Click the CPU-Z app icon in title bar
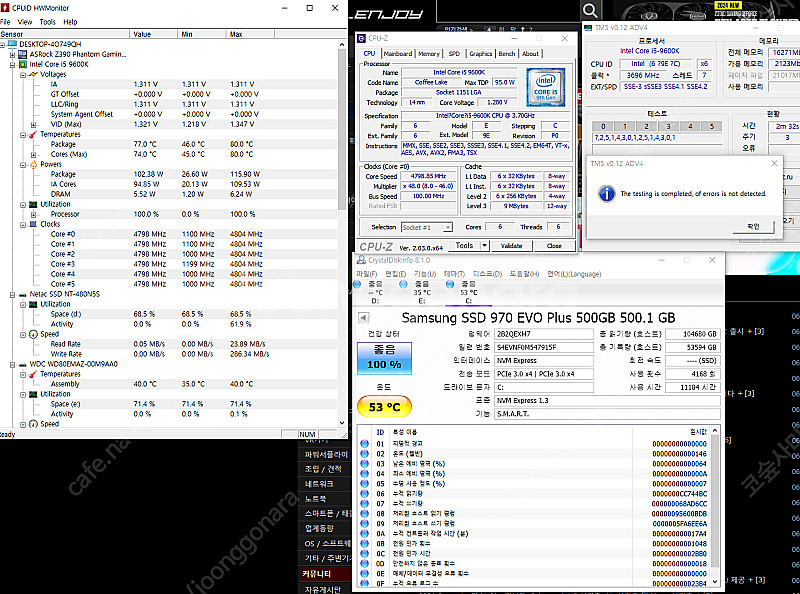The height and width of the screenshot is (594, 800). coord(361,38)
